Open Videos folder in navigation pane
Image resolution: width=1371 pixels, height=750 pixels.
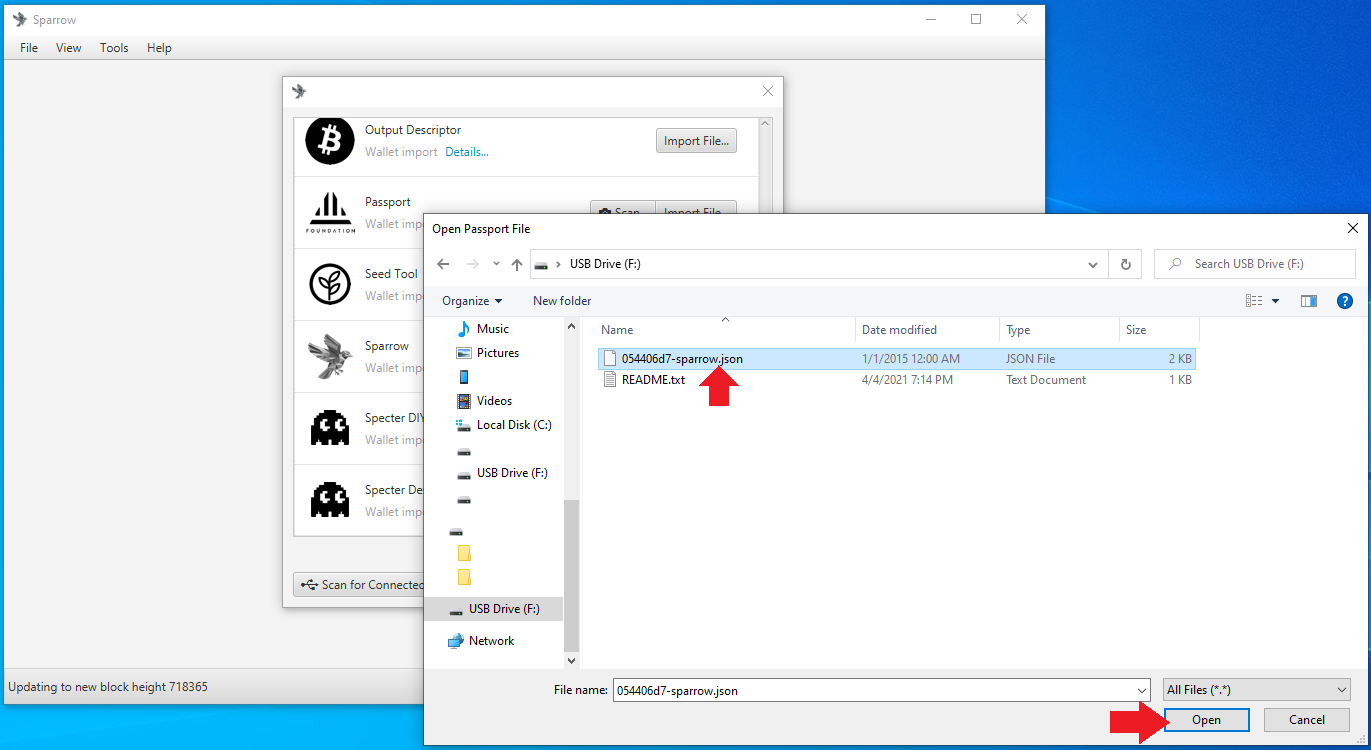pyautogui.click(x=494, y=401)
